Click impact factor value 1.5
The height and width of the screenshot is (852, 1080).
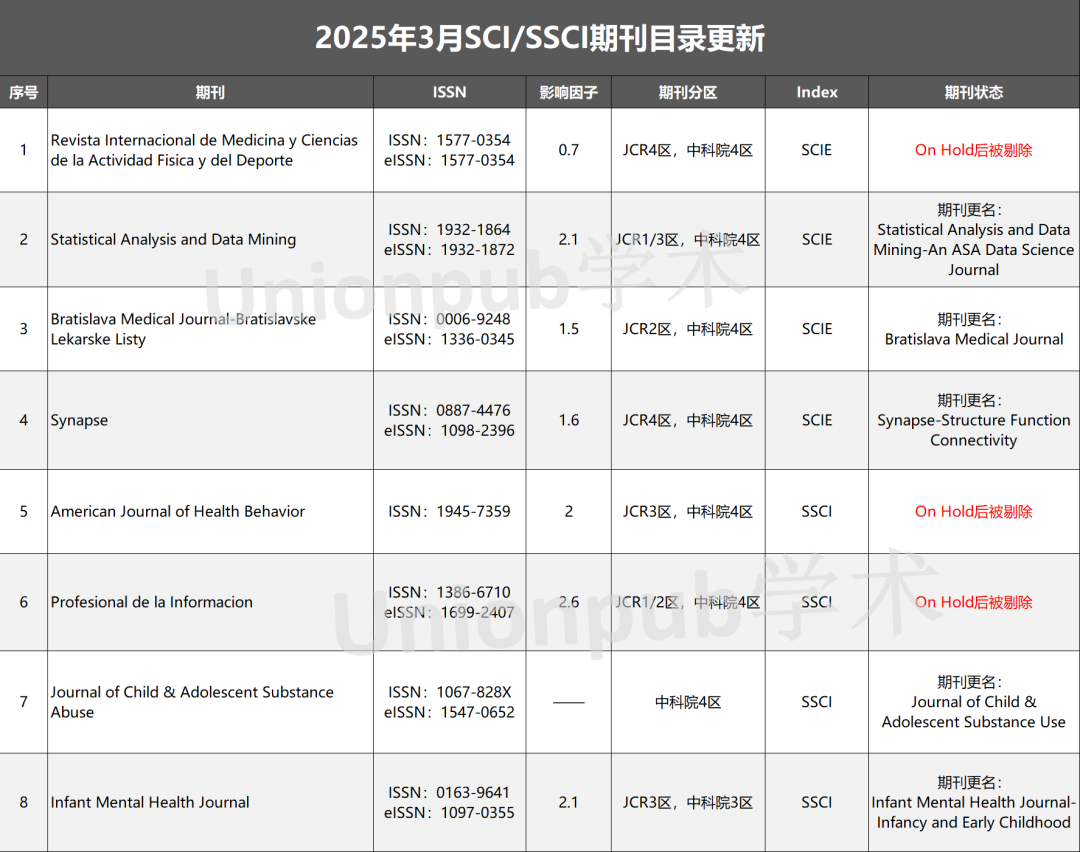pyautogui.click(x=568, y=329)
